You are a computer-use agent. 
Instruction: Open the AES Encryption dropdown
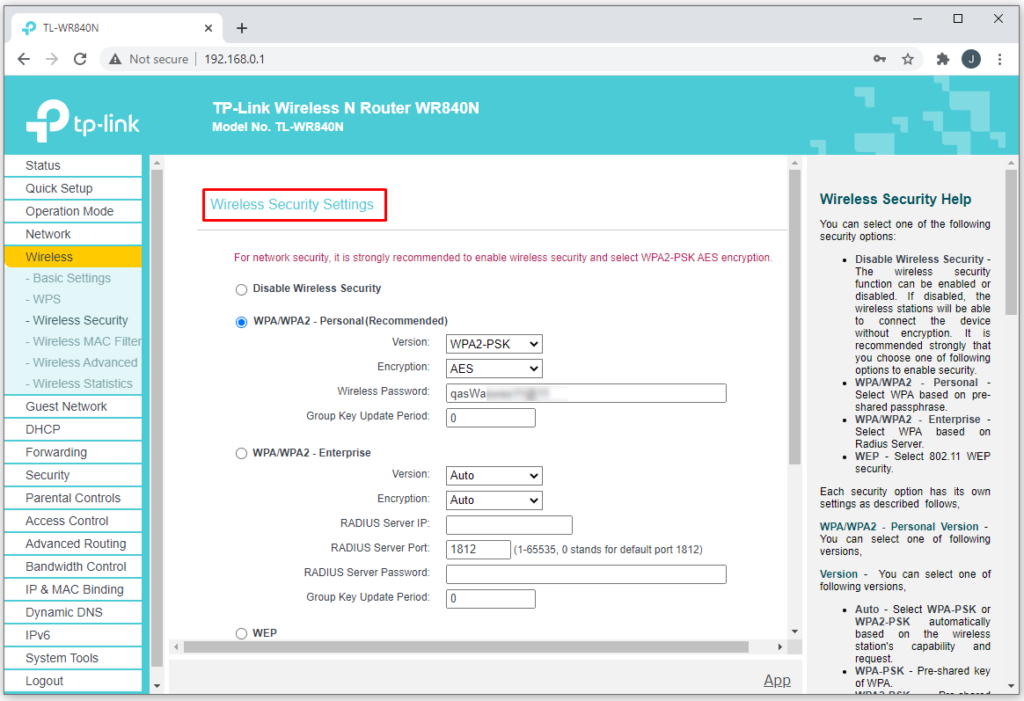point(493,368)
